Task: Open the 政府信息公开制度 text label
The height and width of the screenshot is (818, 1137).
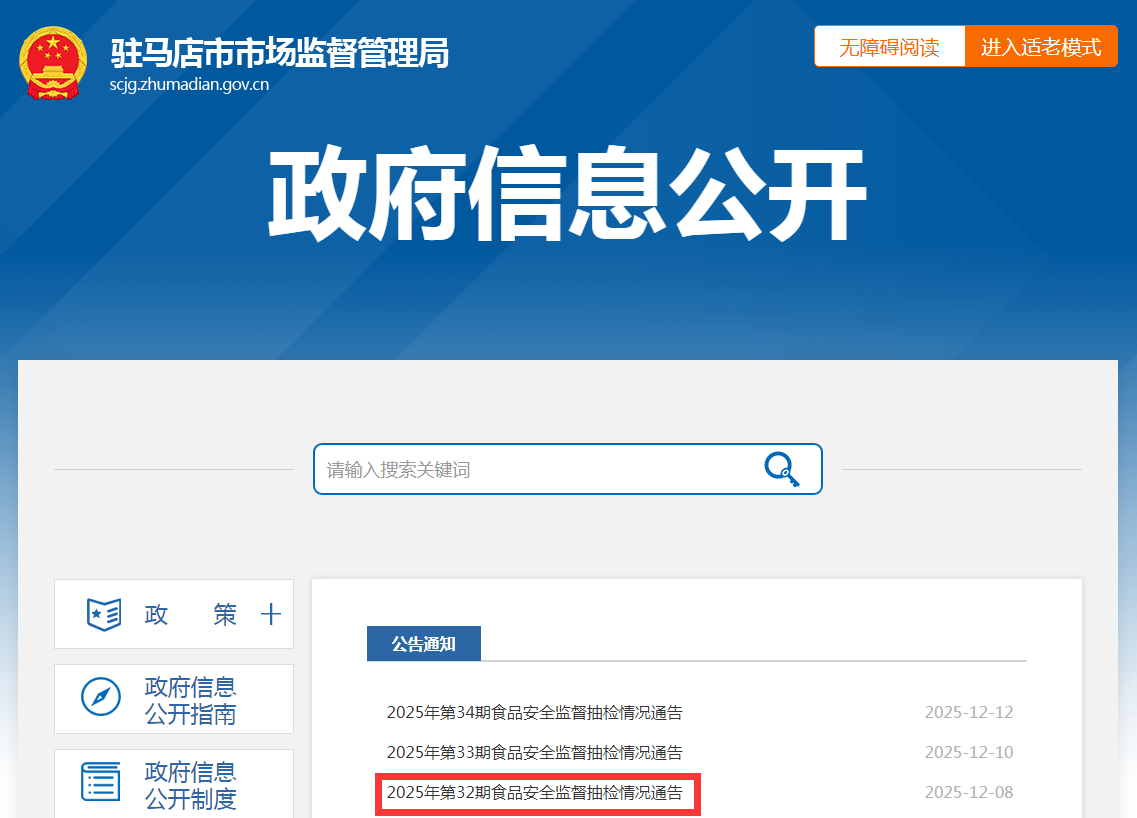Action: tap(190, 785)
